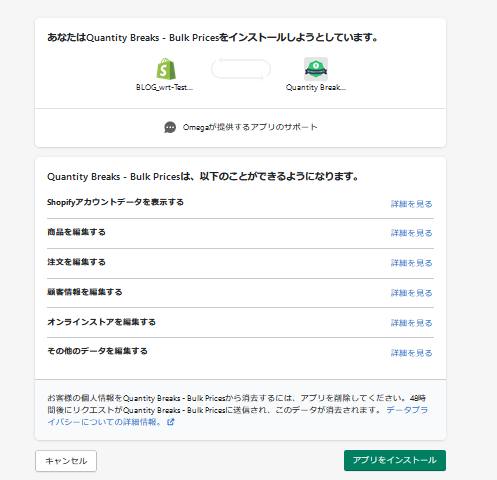Click the オンラインストアを編集する permission text
497x480 pixels.
point(101,322)
